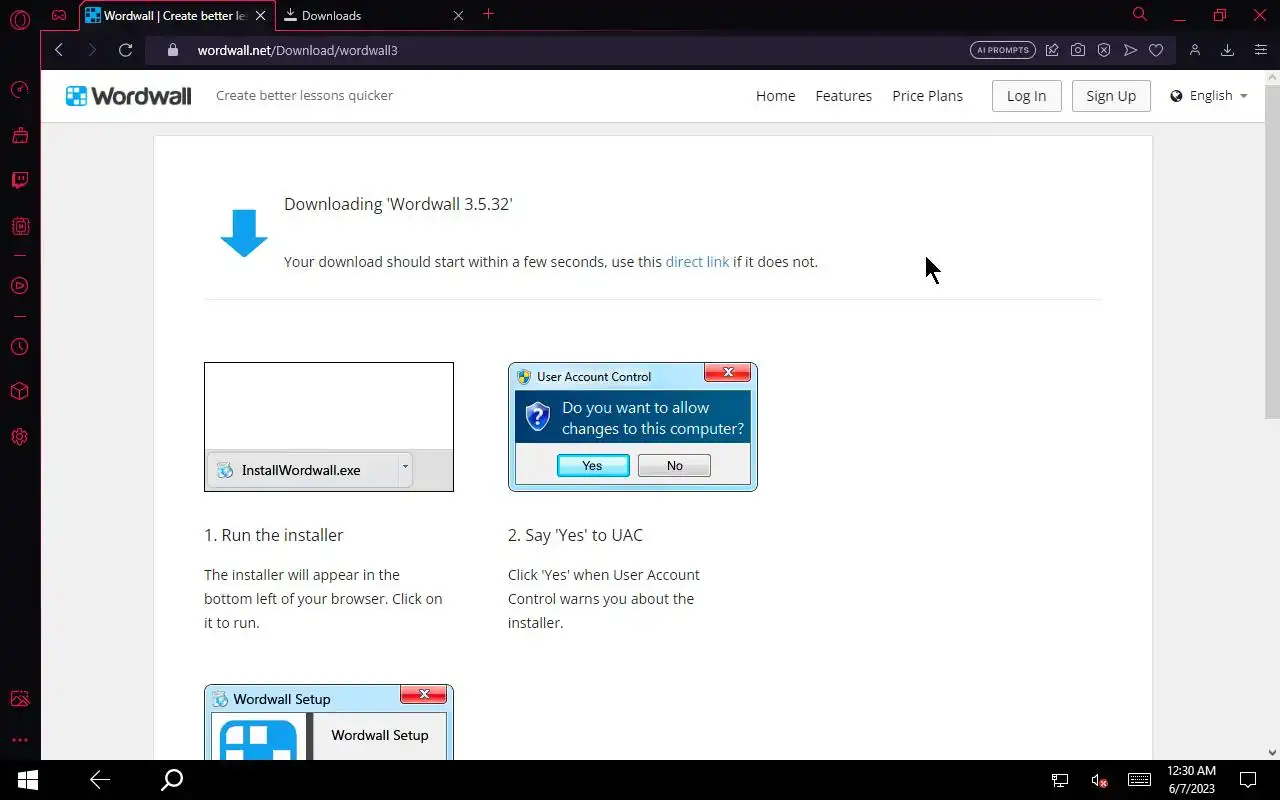The width and height of the screenshot is (1280, 800).
Task: Open Extensions cube icon in sidebar
Action: [19, 392]
